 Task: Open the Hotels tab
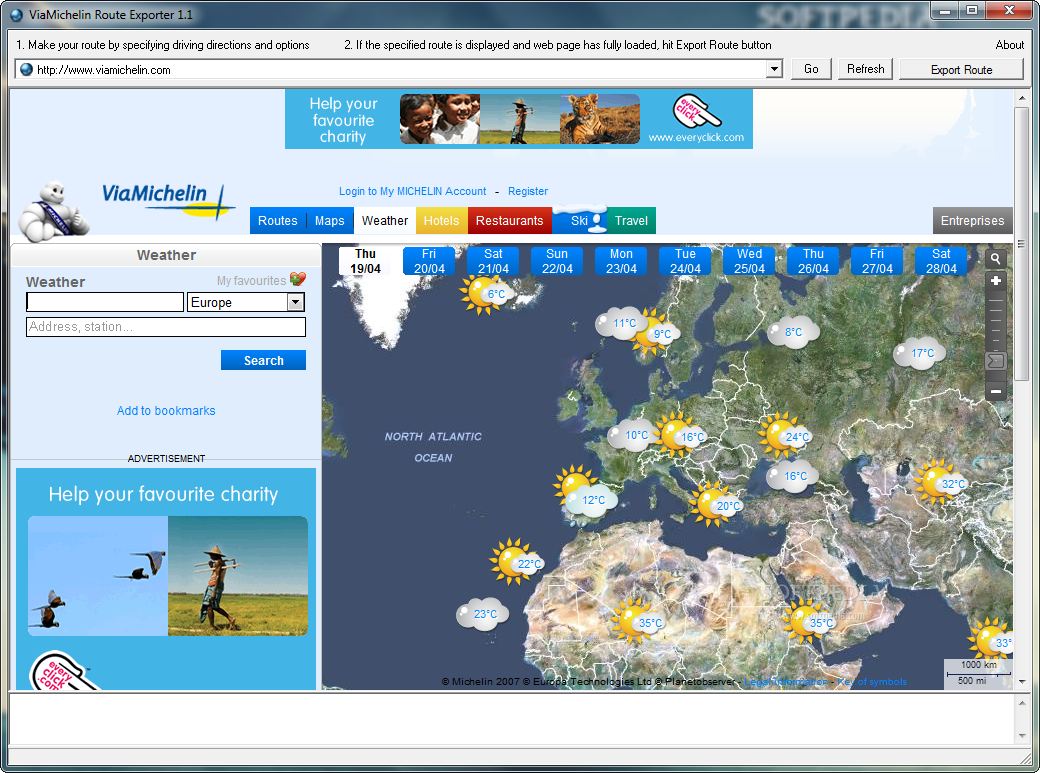[x=442, y=221]
